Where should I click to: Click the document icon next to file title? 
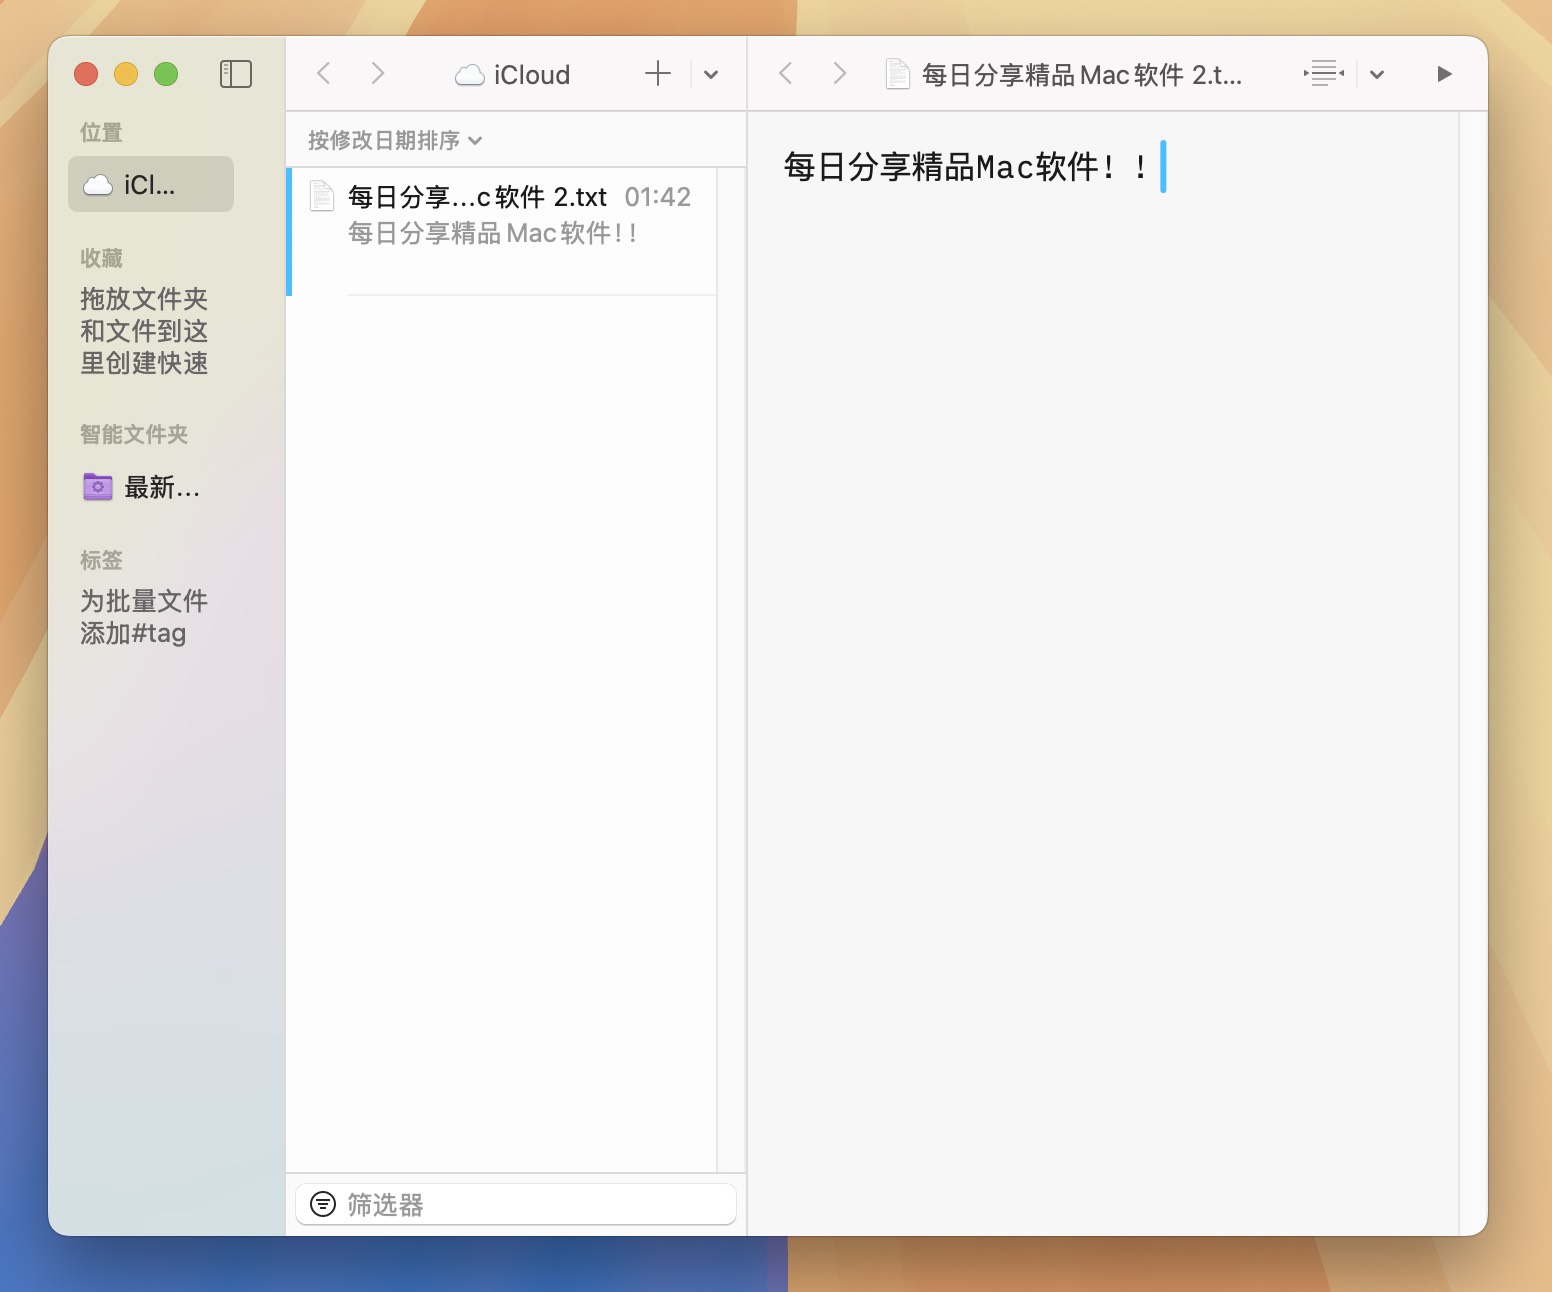coord(897,73)
